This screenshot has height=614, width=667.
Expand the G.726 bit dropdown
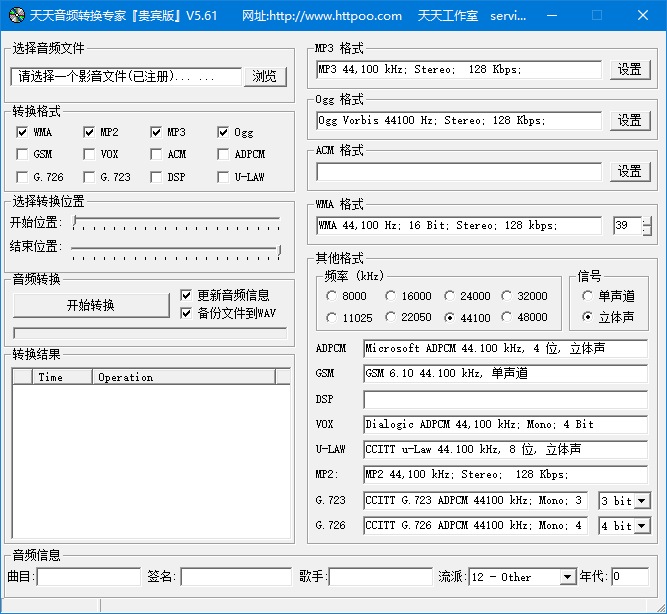pos(641,526)
